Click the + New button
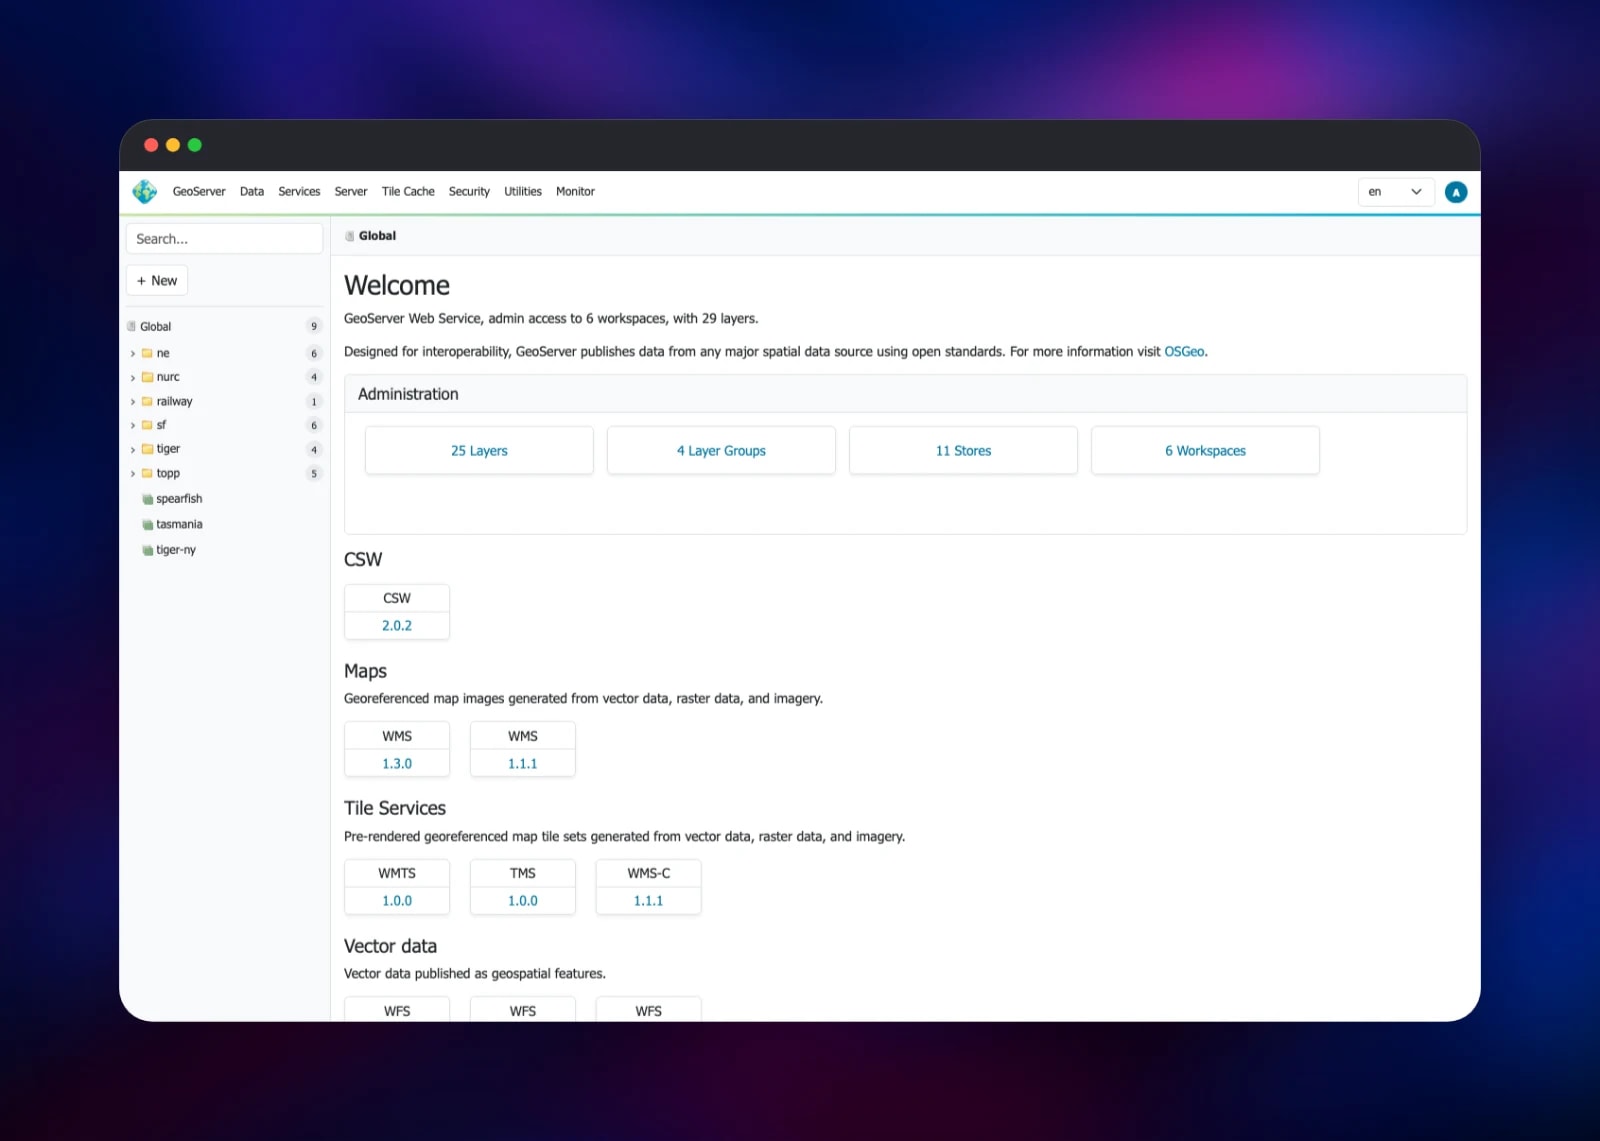Viewport: 1600px width, 1141px height. (157, 281)
